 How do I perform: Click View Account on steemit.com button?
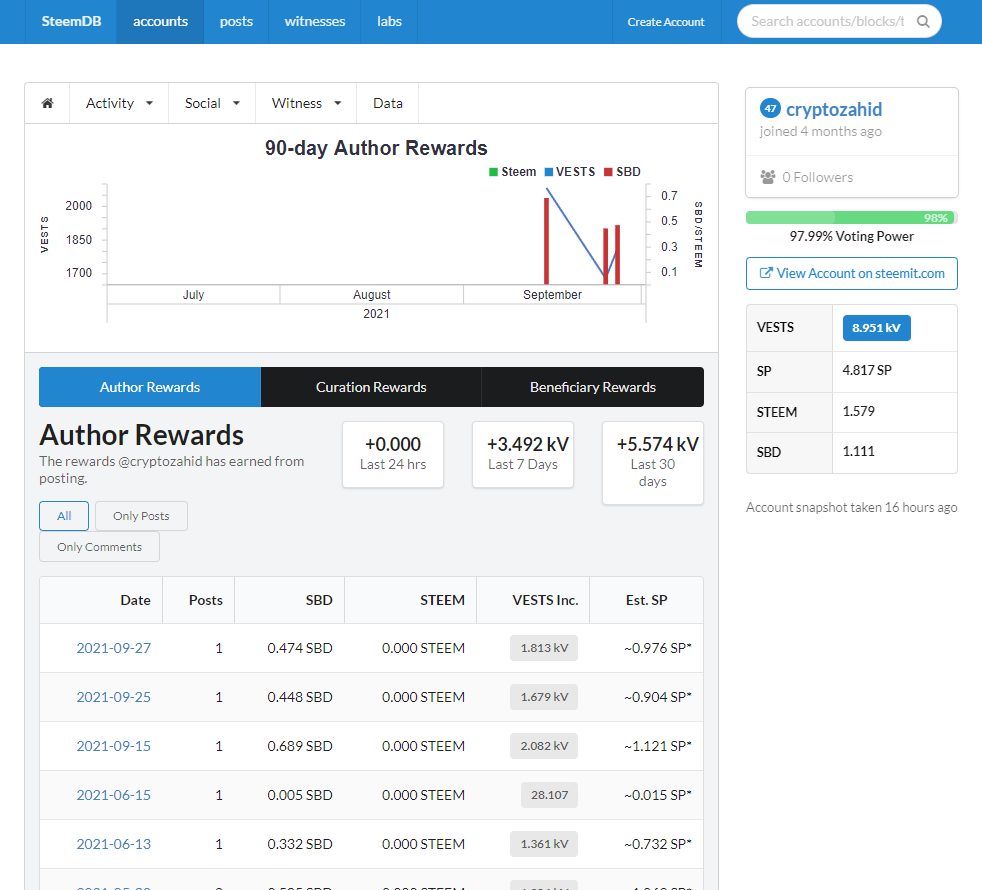click(x=852, y=274)
